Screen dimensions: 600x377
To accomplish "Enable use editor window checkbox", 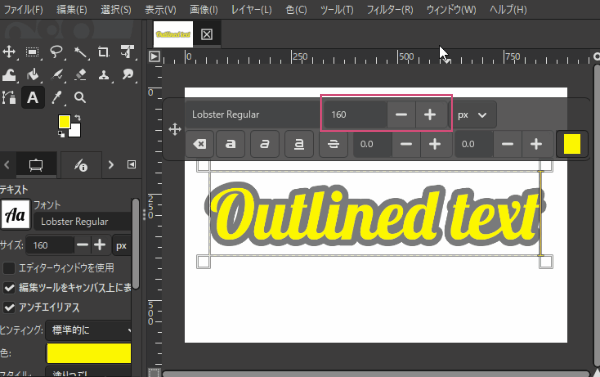I will (9, 268).
